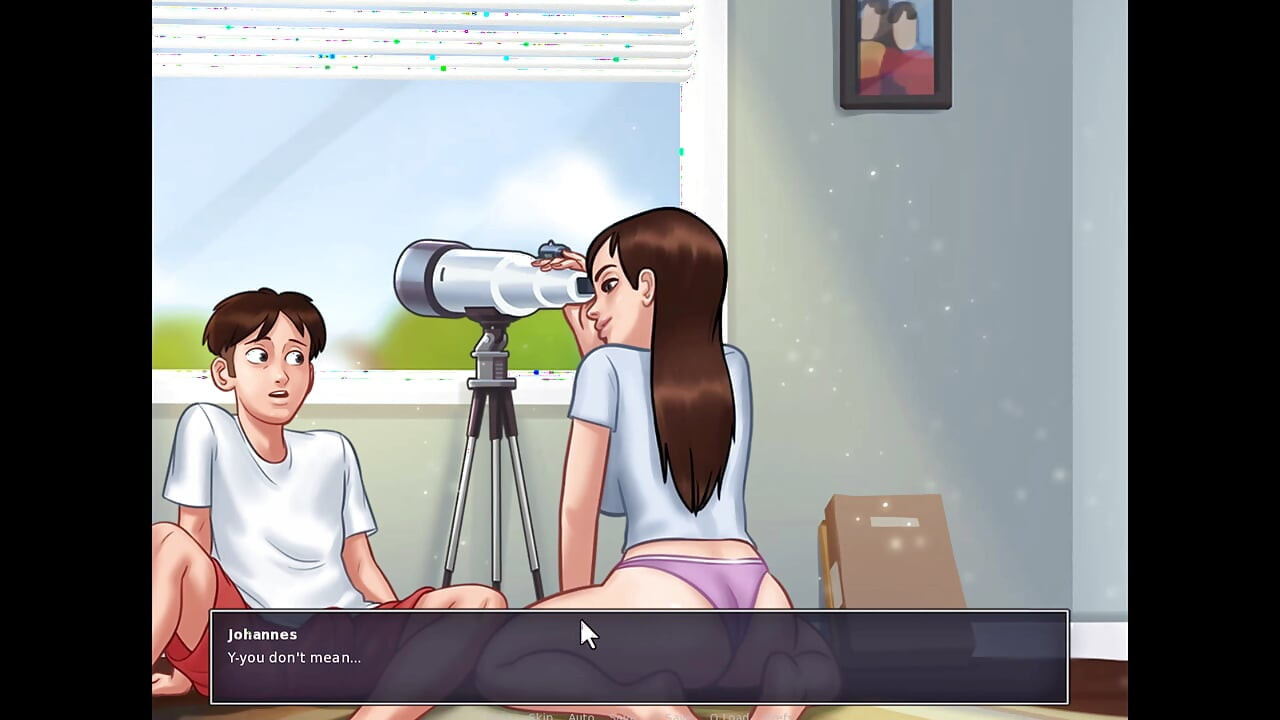The width and height of the screenshot is (1280, 720).
Task: Enable Auto mode in the quick menu
Action: (581, 716)
